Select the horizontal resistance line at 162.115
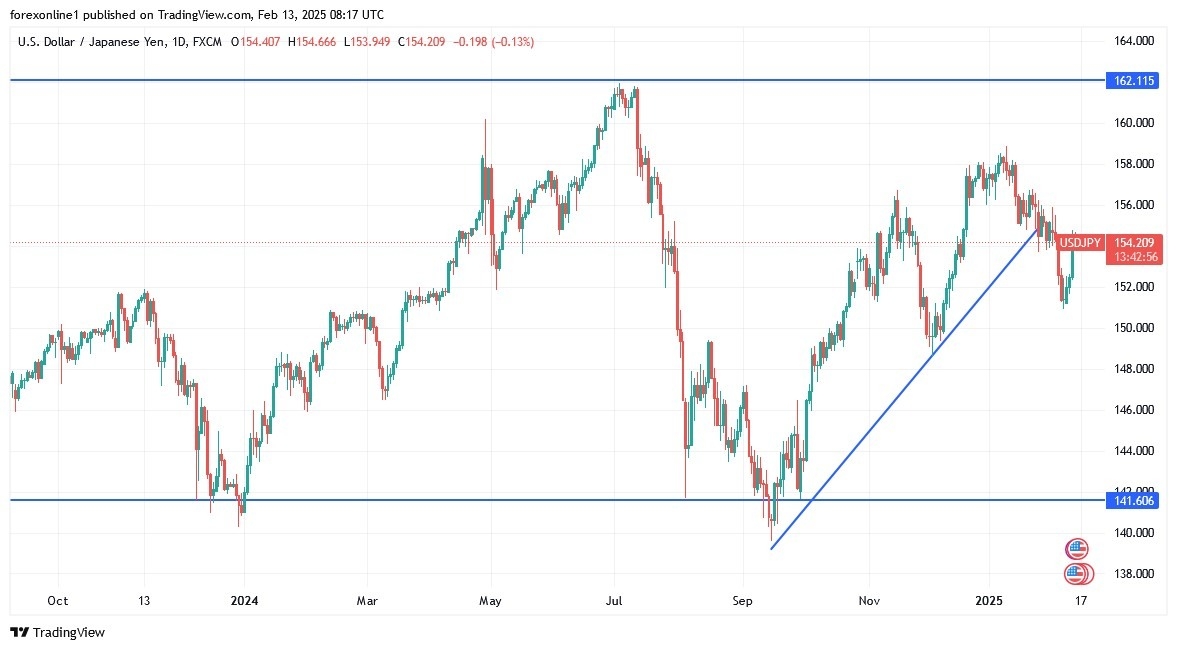 coord(400,79)
